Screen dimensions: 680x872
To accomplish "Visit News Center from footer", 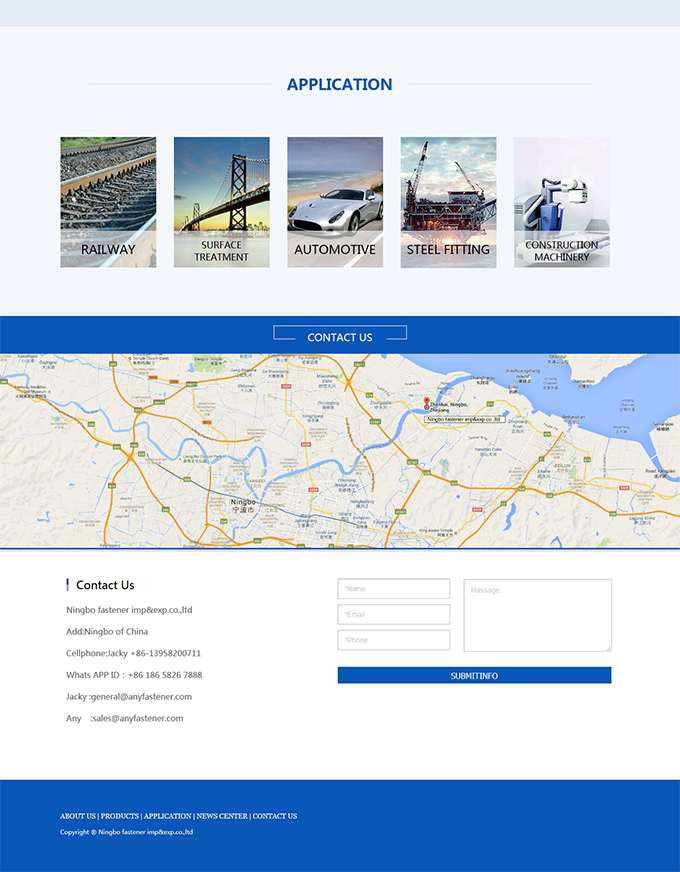I will point(222,816).
